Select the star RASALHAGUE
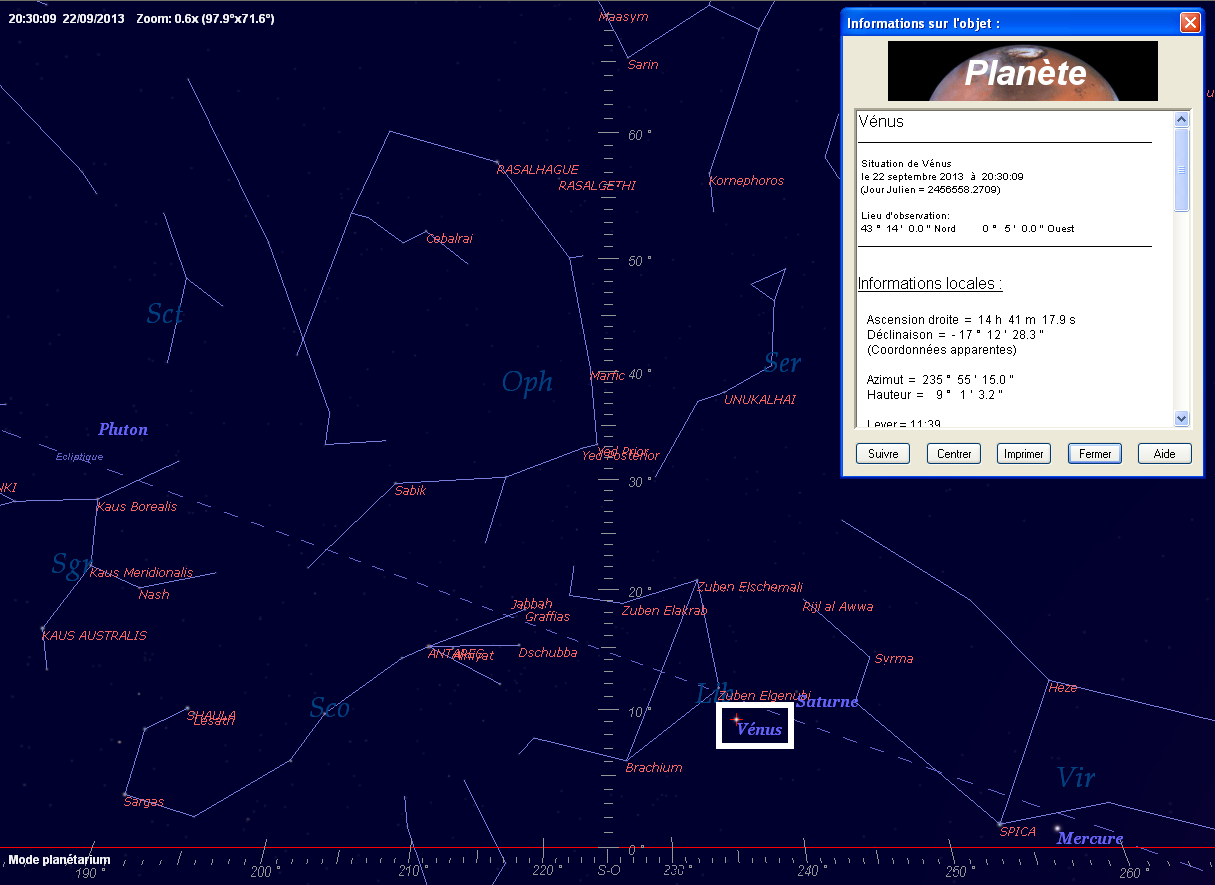1215x885 pixels. [x=497, y=162]
